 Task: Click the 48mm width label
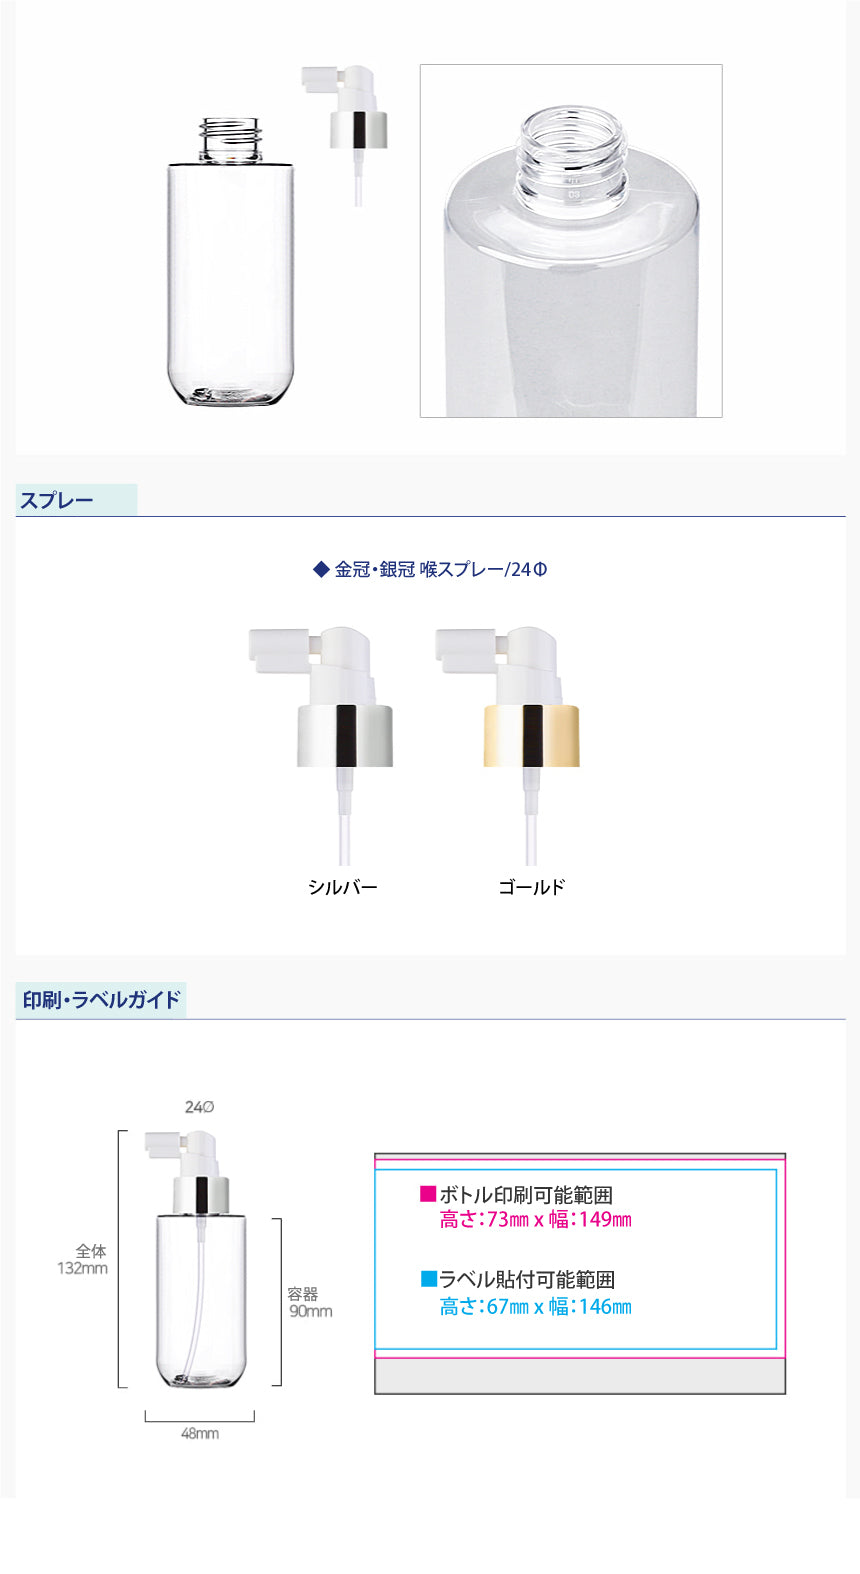pos(200,1433)
